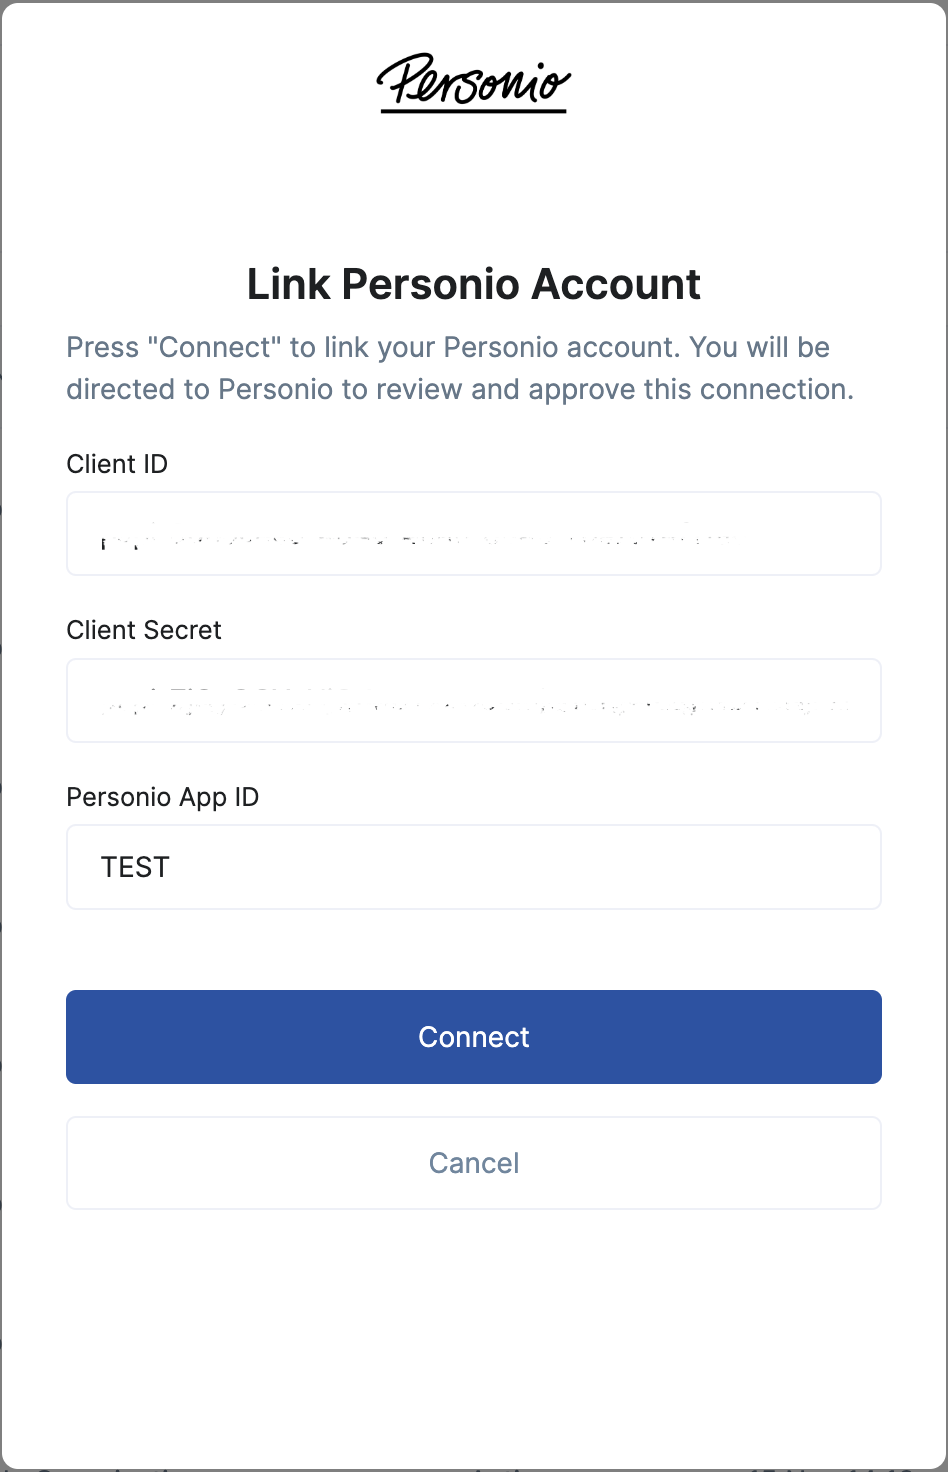Click inside the Client Secret field
This screenshot has height=1472, width=948.
pyautogui.click(x=473, y=700)
